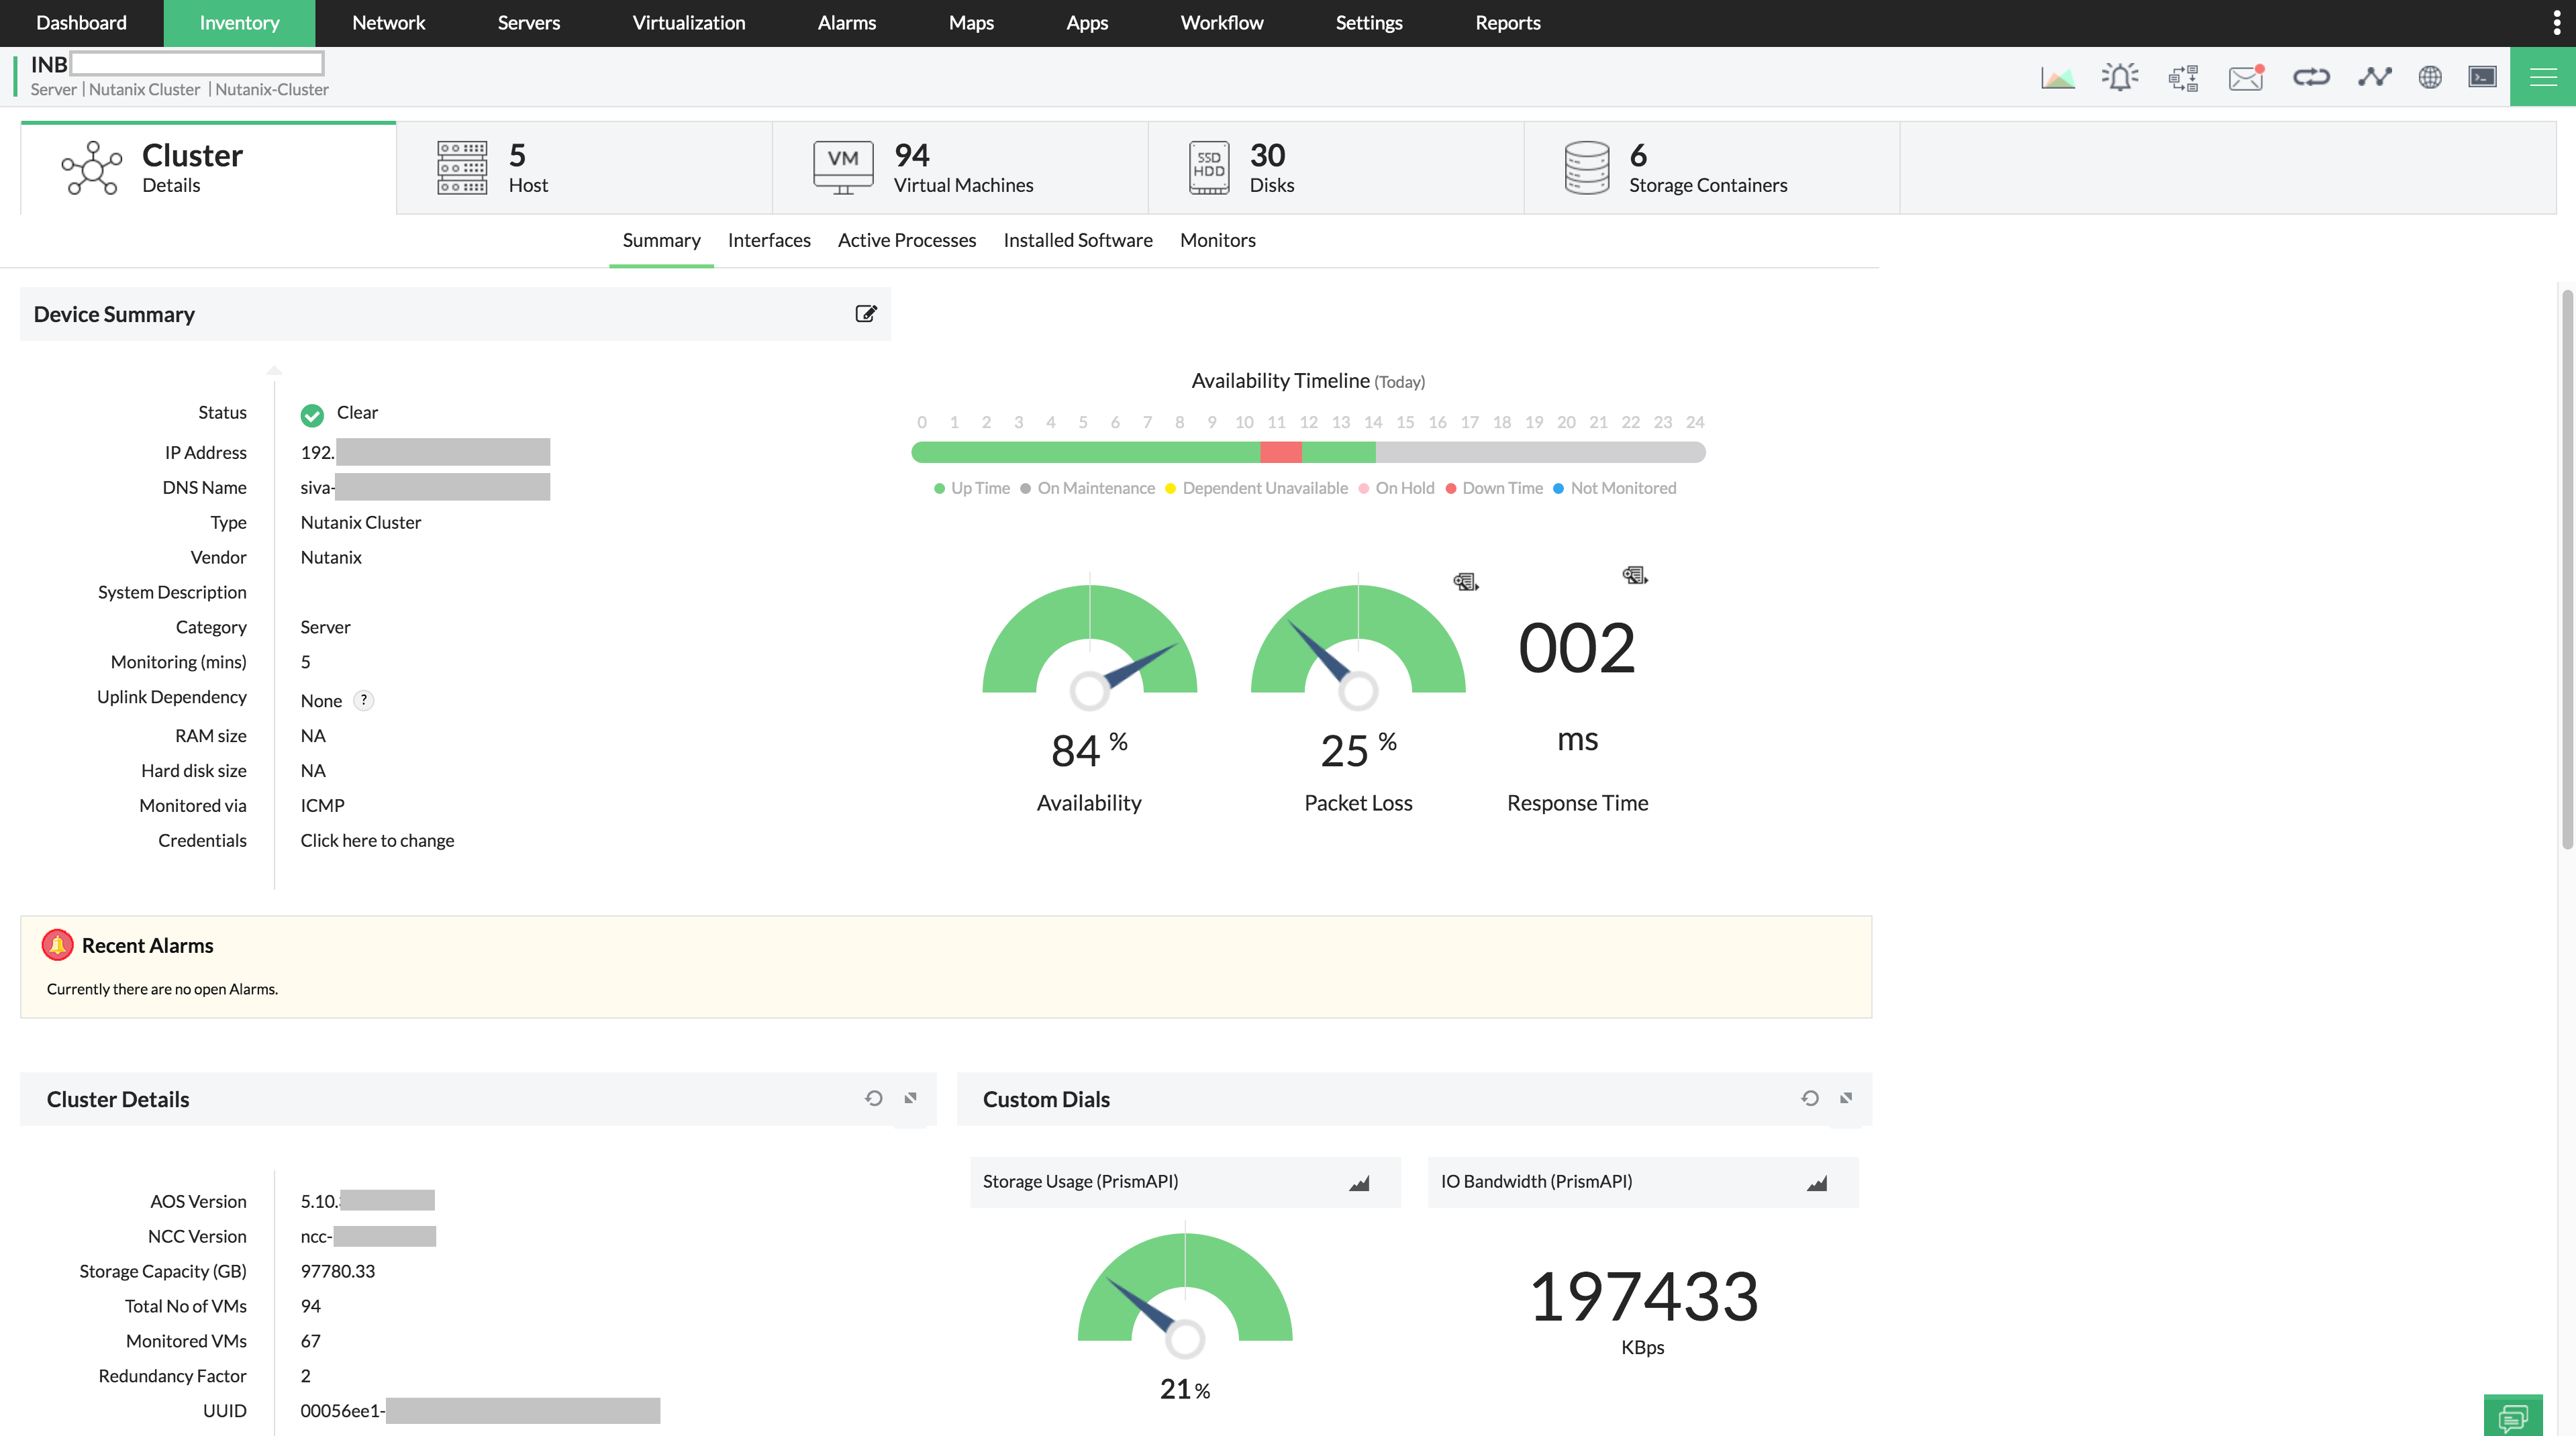The width and height of the screenshot is (2576, 1436).
Task: Expand the Cluster Details panel
Action: pos(911,1098)
